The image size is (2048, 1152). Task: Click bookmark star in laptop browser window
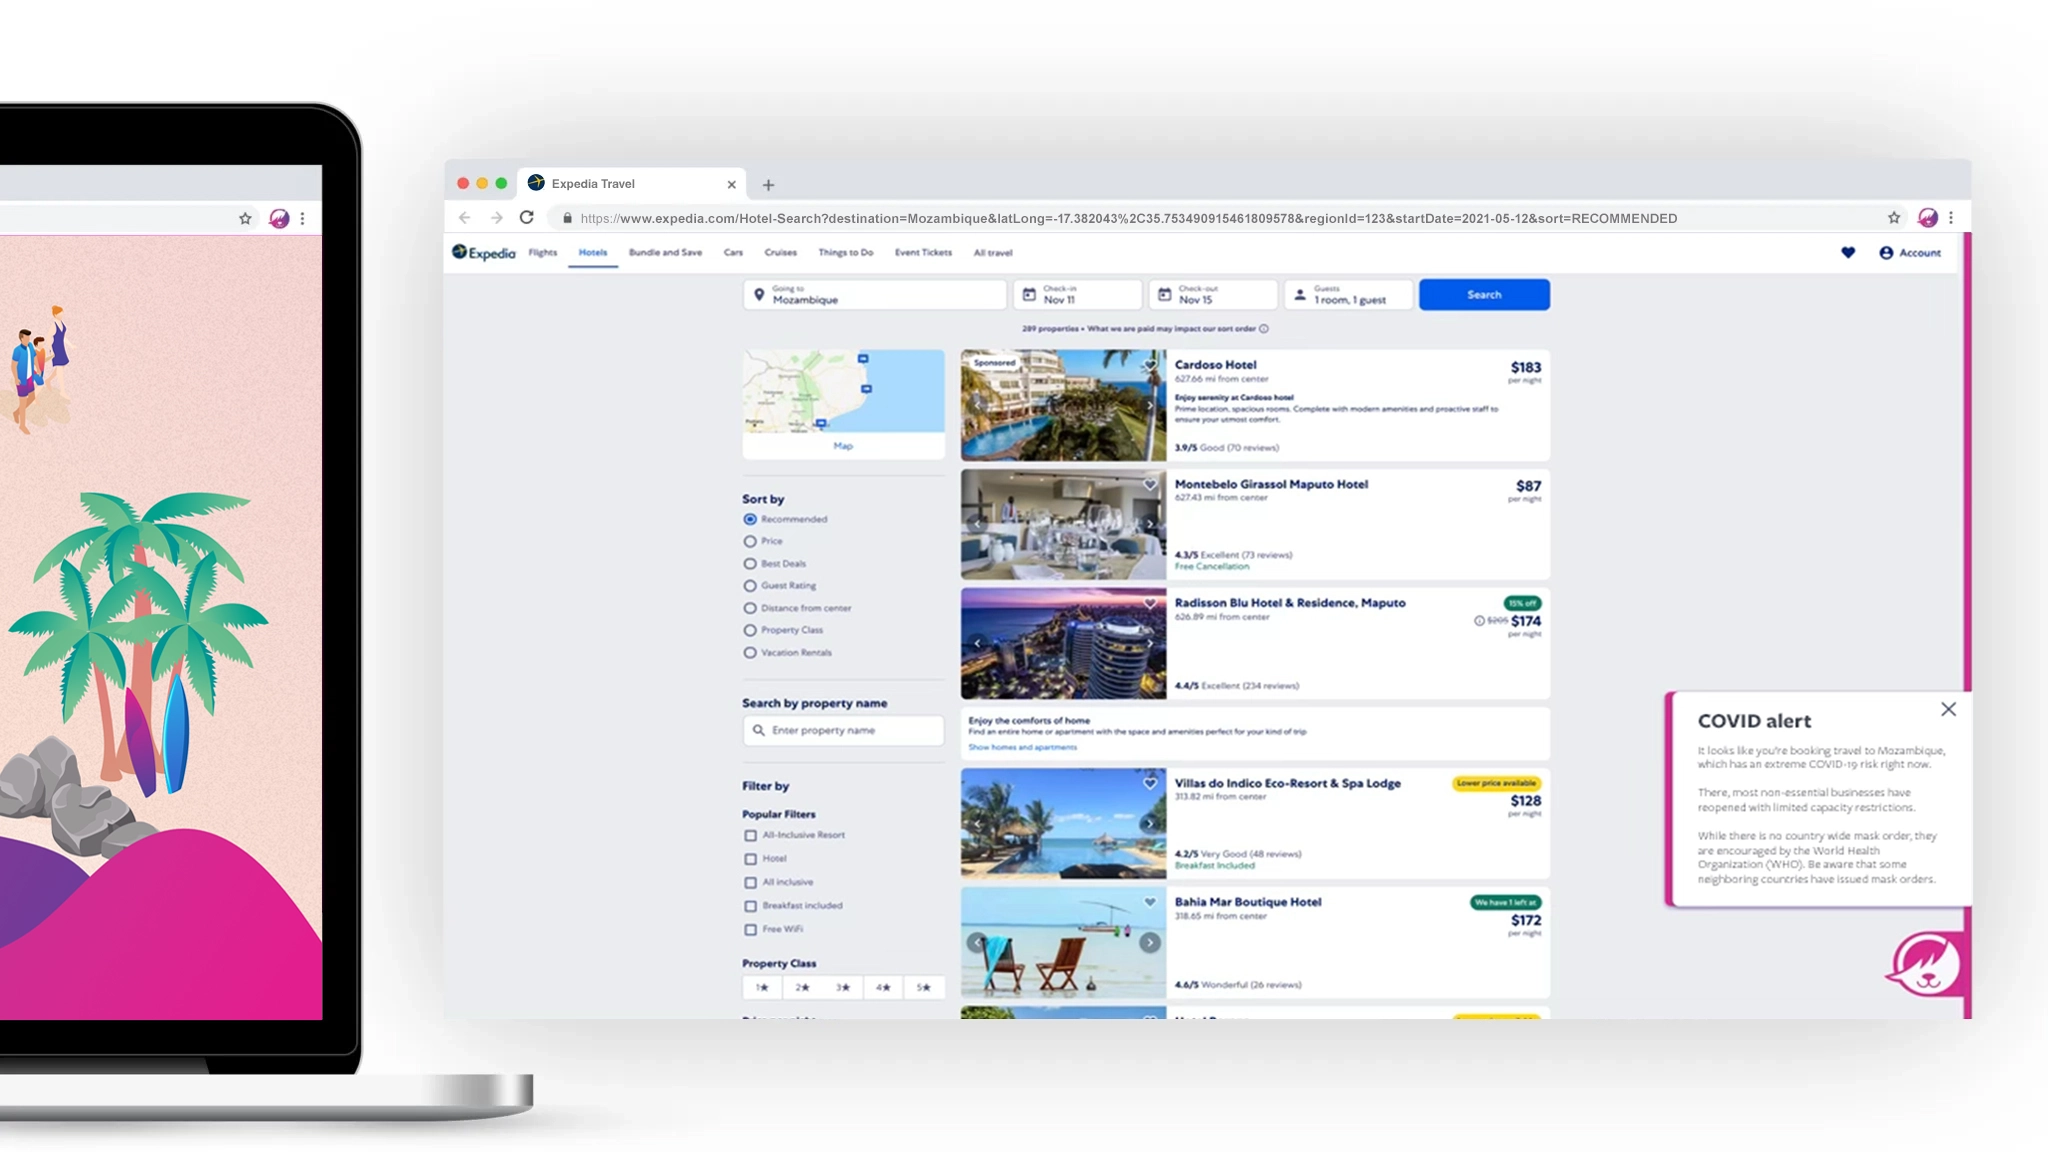pos(245,218)
